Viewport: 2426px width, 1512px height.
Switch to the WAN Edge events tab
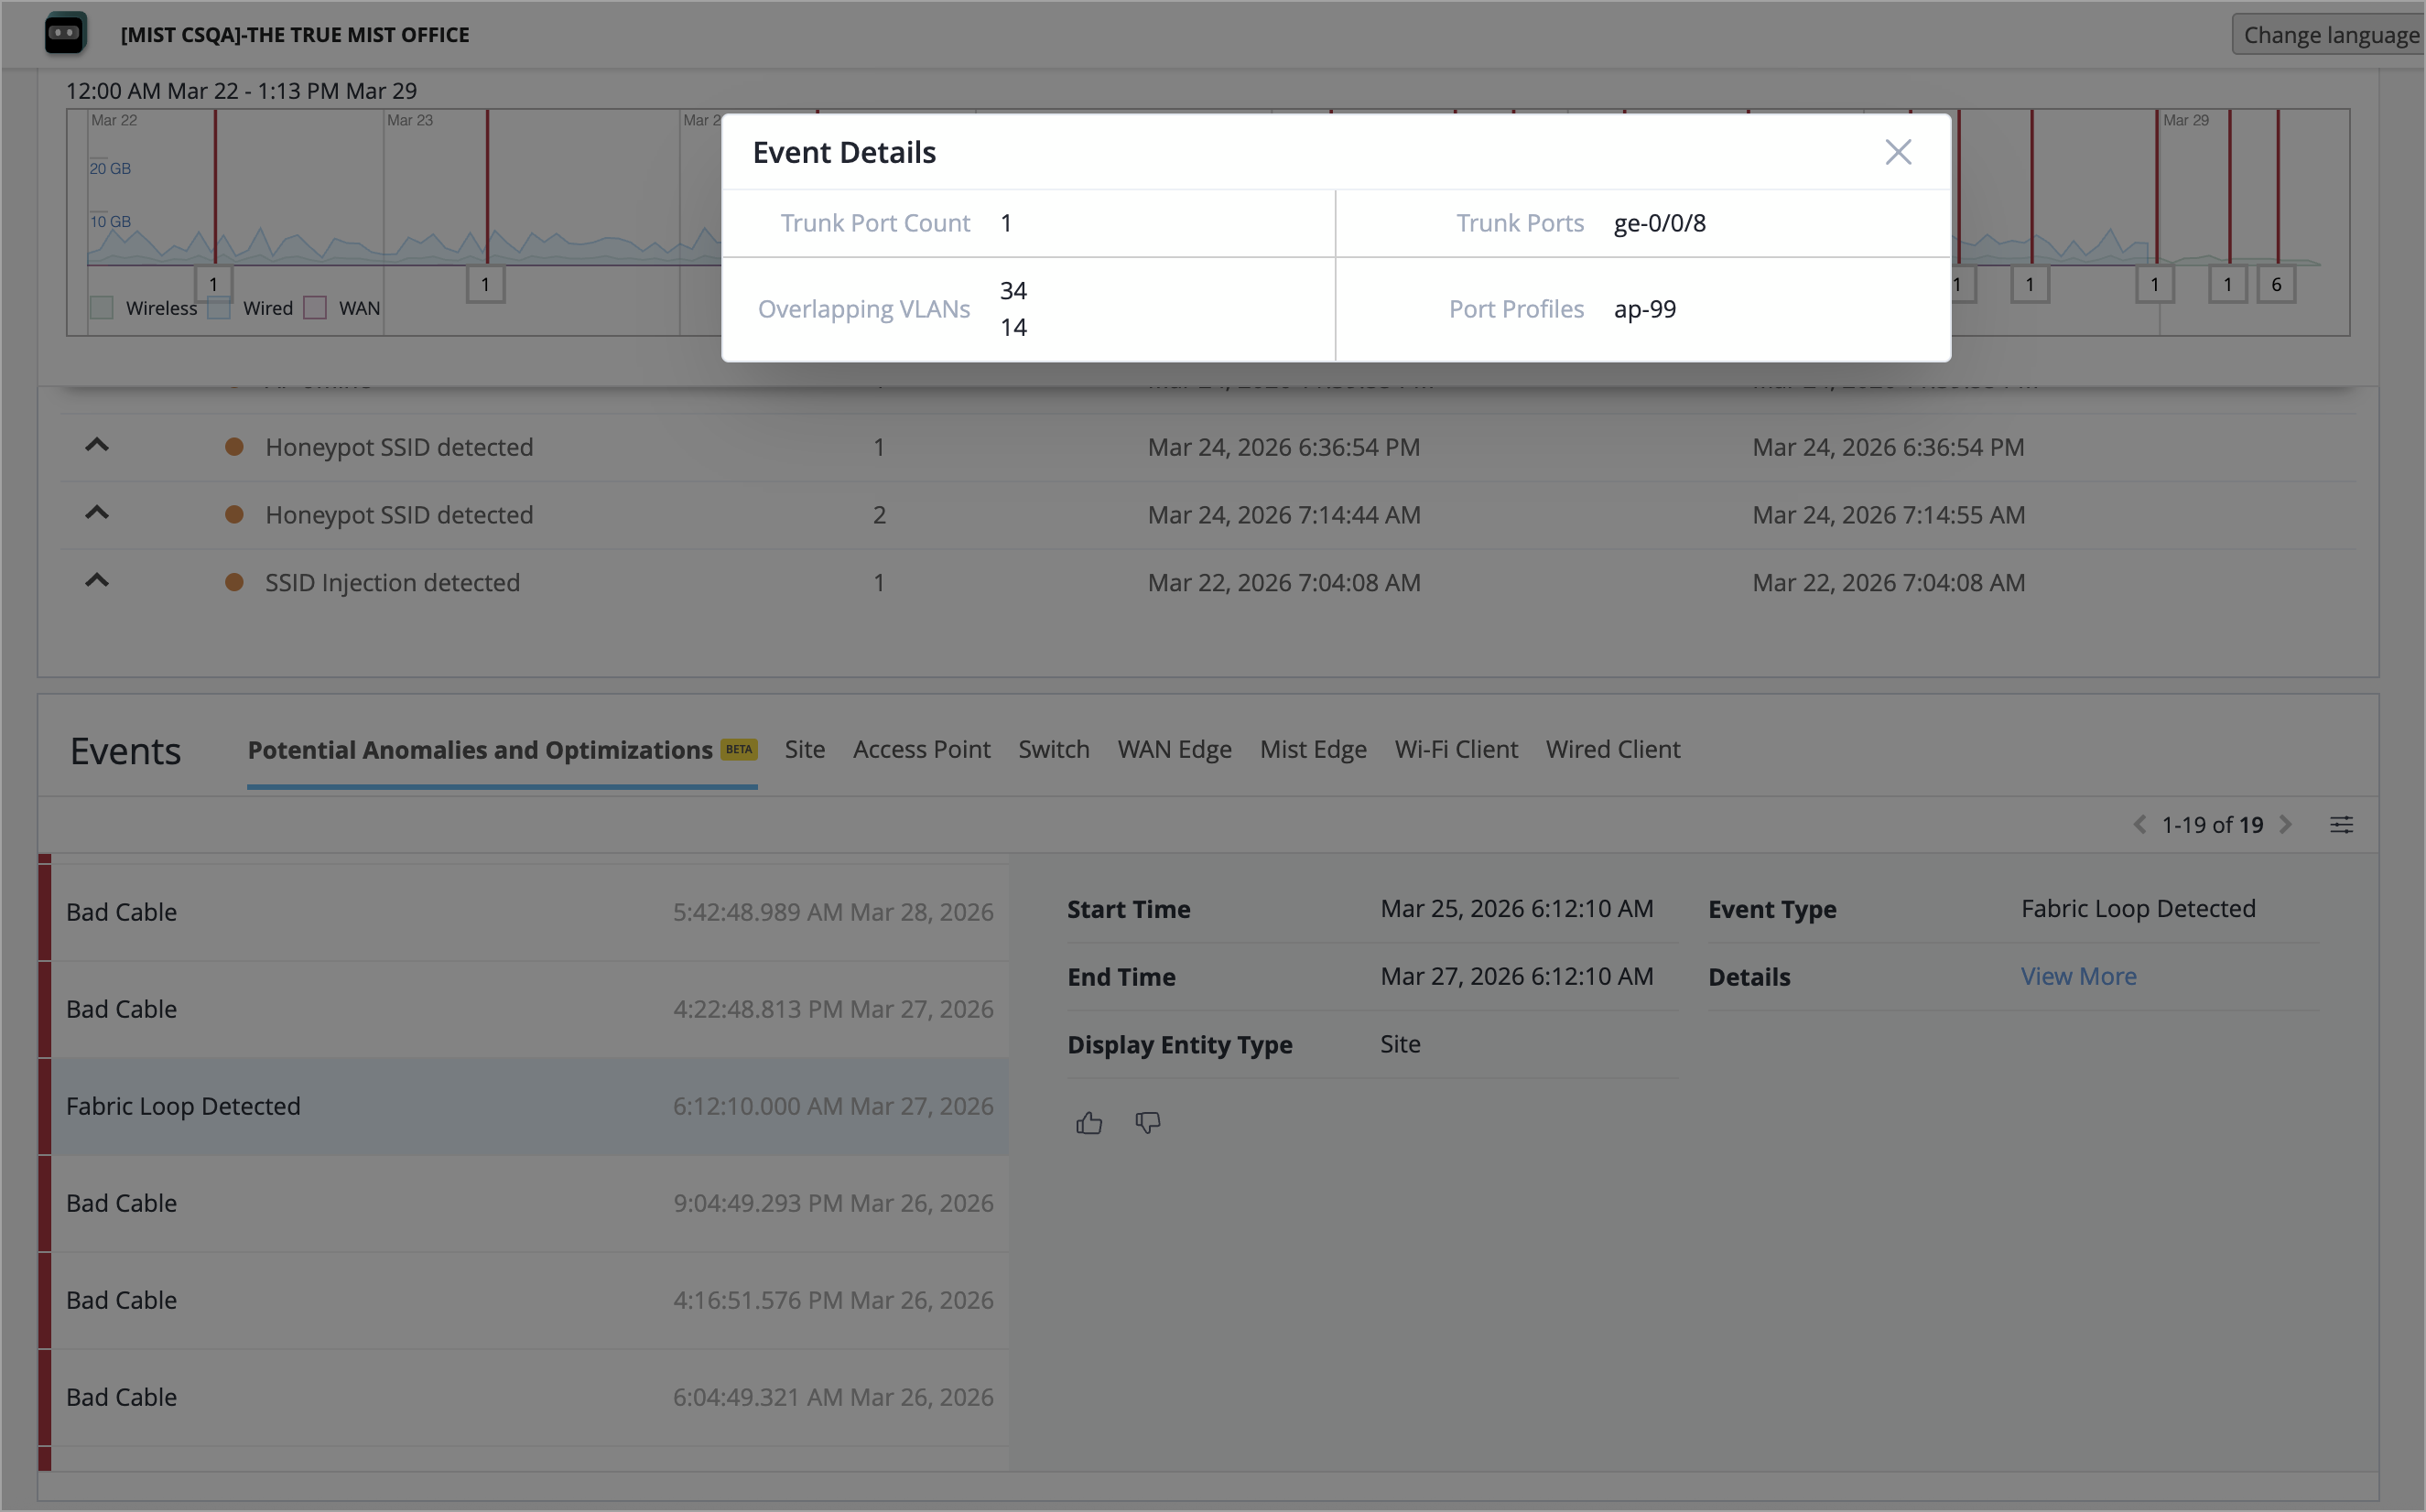tap(1174, 749)
